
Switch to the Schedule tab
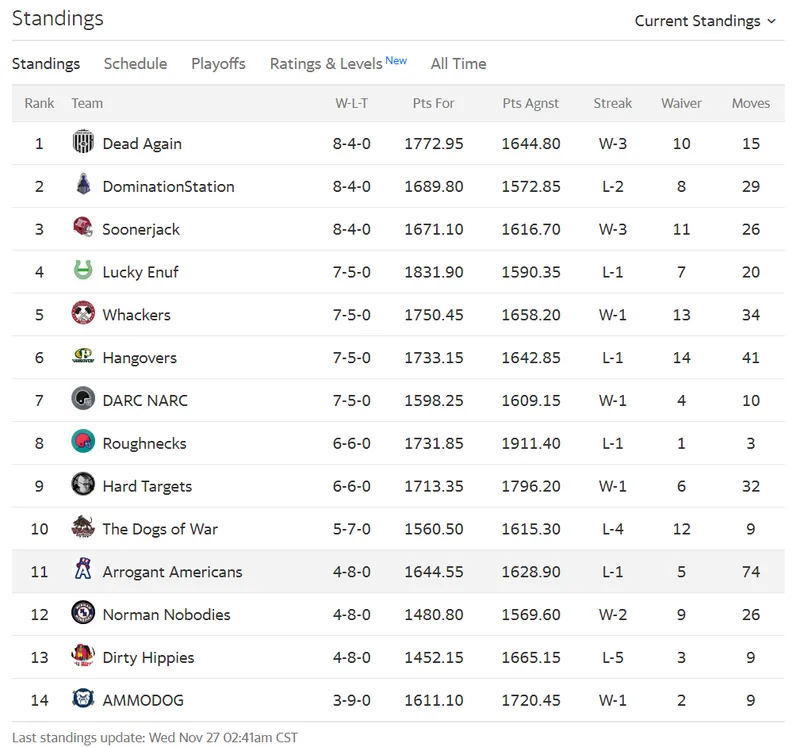135,64
